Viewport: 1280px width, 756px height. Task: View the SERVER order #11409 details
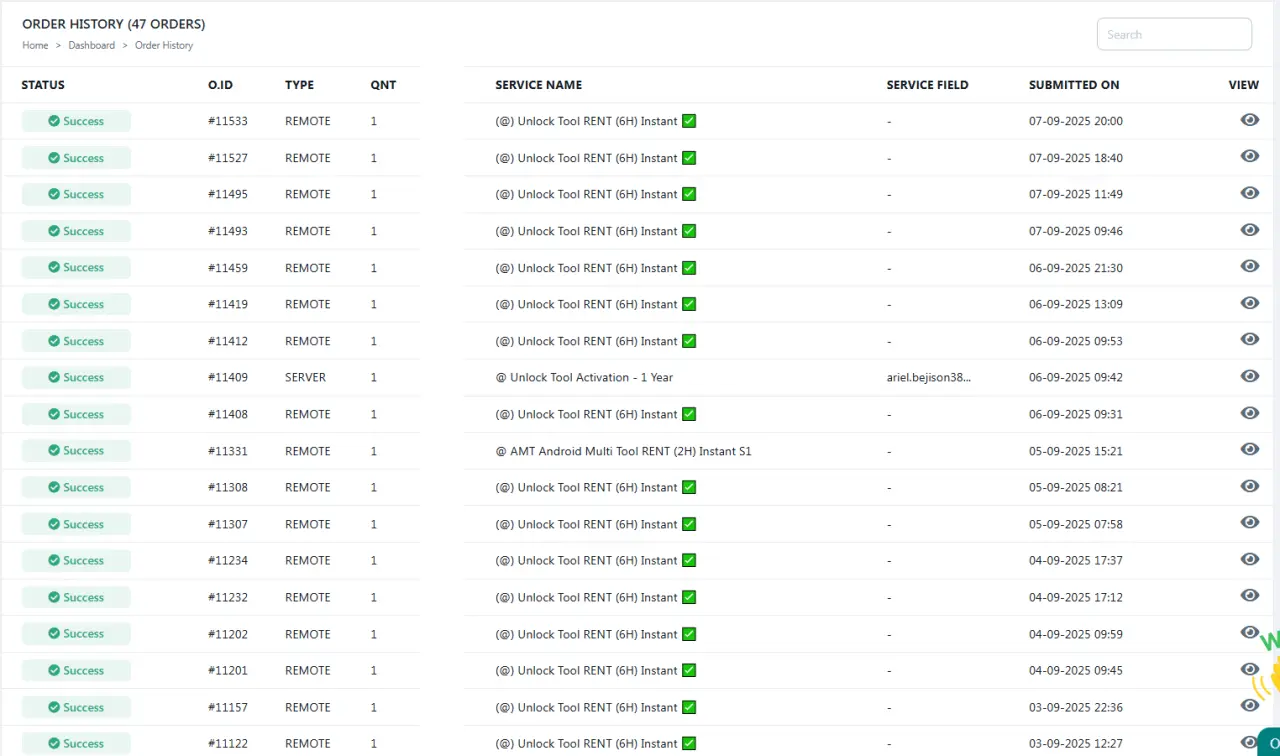[x=1249, y=376]
